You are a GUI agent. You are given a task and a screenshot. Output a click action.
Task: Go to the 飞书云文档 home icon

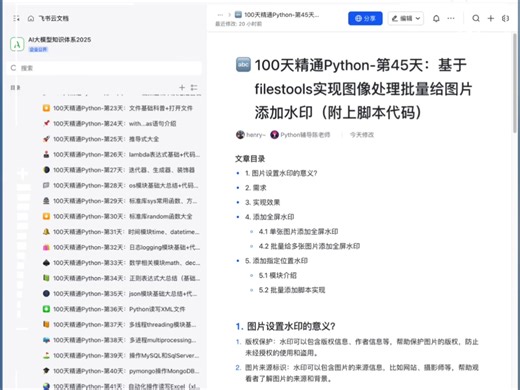click(31, 18)
